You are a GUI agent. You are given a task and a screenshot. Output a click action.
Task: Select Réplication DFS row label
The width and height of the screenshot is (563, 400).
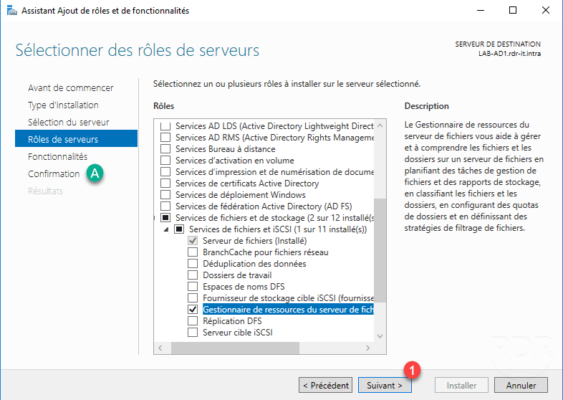point(232,321)
